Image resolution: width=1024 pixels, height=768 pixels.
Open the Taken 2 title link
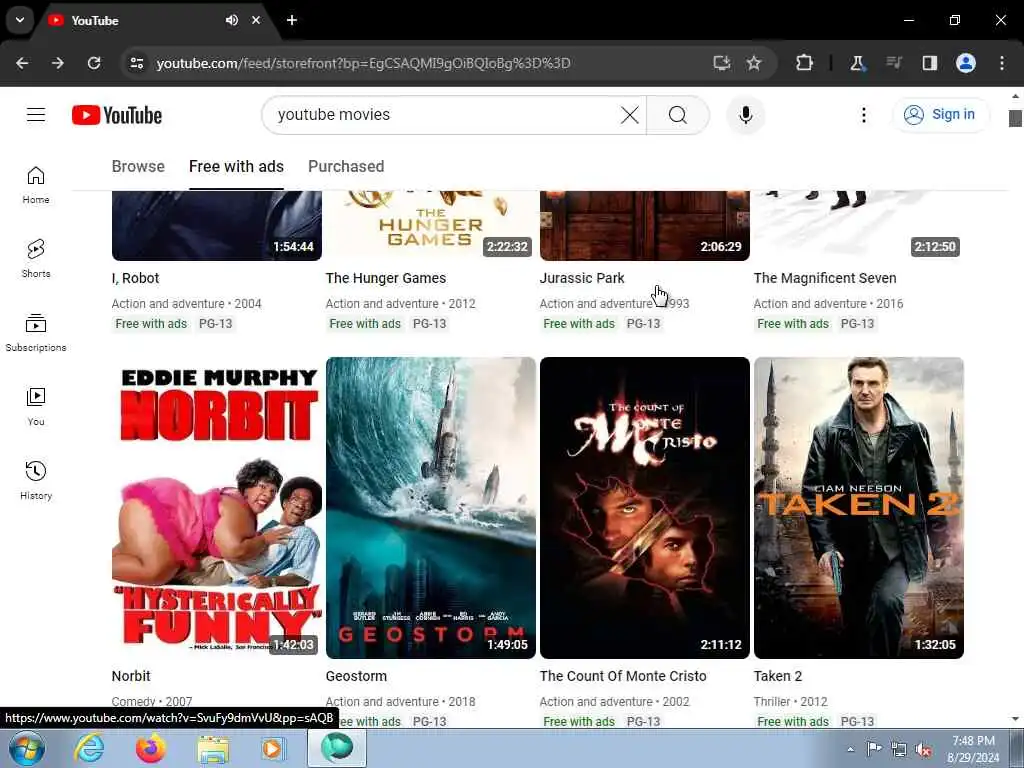tap(778, 676)
